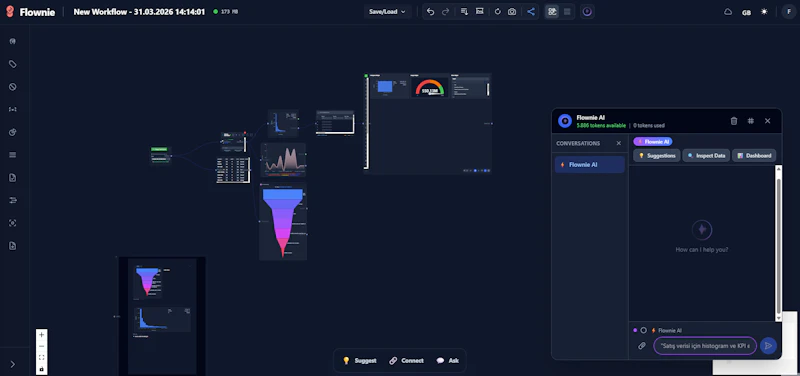Attach a file with the paperclip icon
Image resolution: width=800 pixels, height=376 pixels.
click(642, 345)
